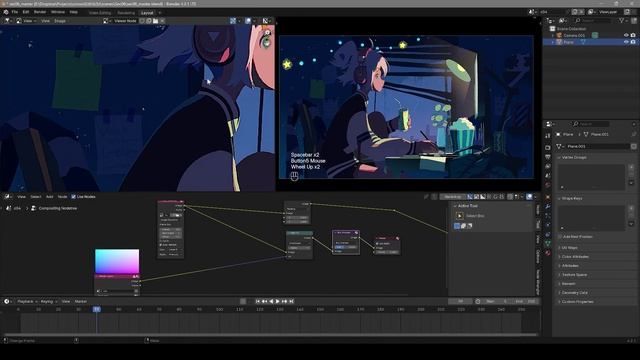Open the Help menu
640x360 pixels.
click(73, 12)
